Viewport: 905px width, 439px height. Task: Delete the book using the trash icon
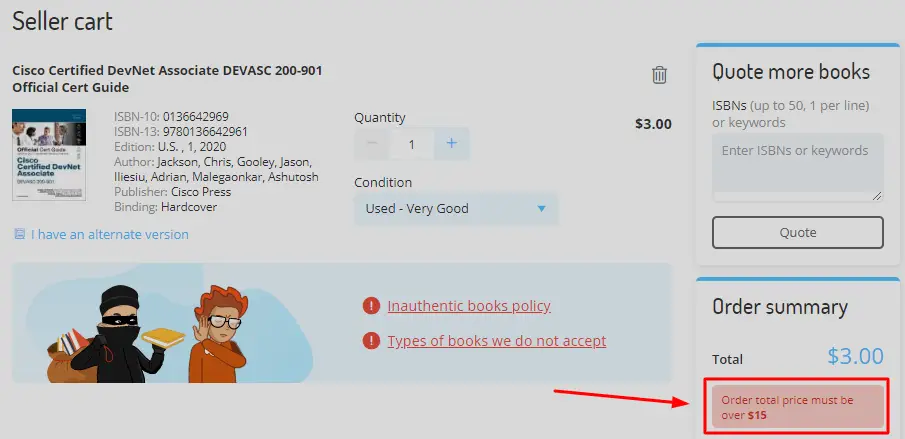tap(659, 75)
